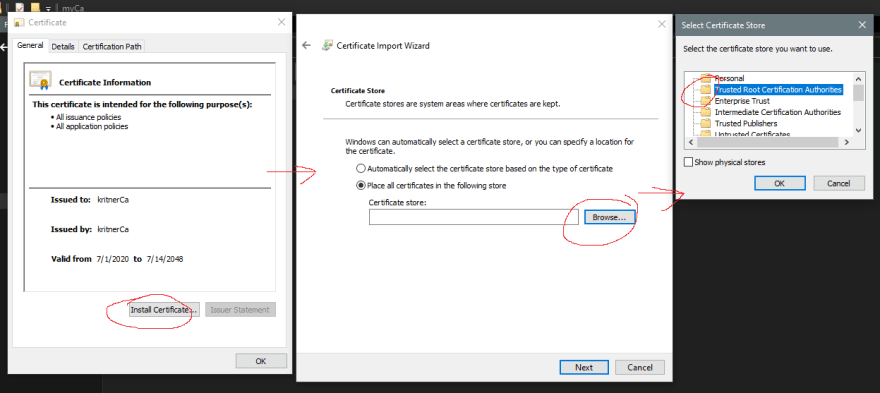Click Browse to pick a certificate store
880x393 pixels.
[x=609, y=217]
